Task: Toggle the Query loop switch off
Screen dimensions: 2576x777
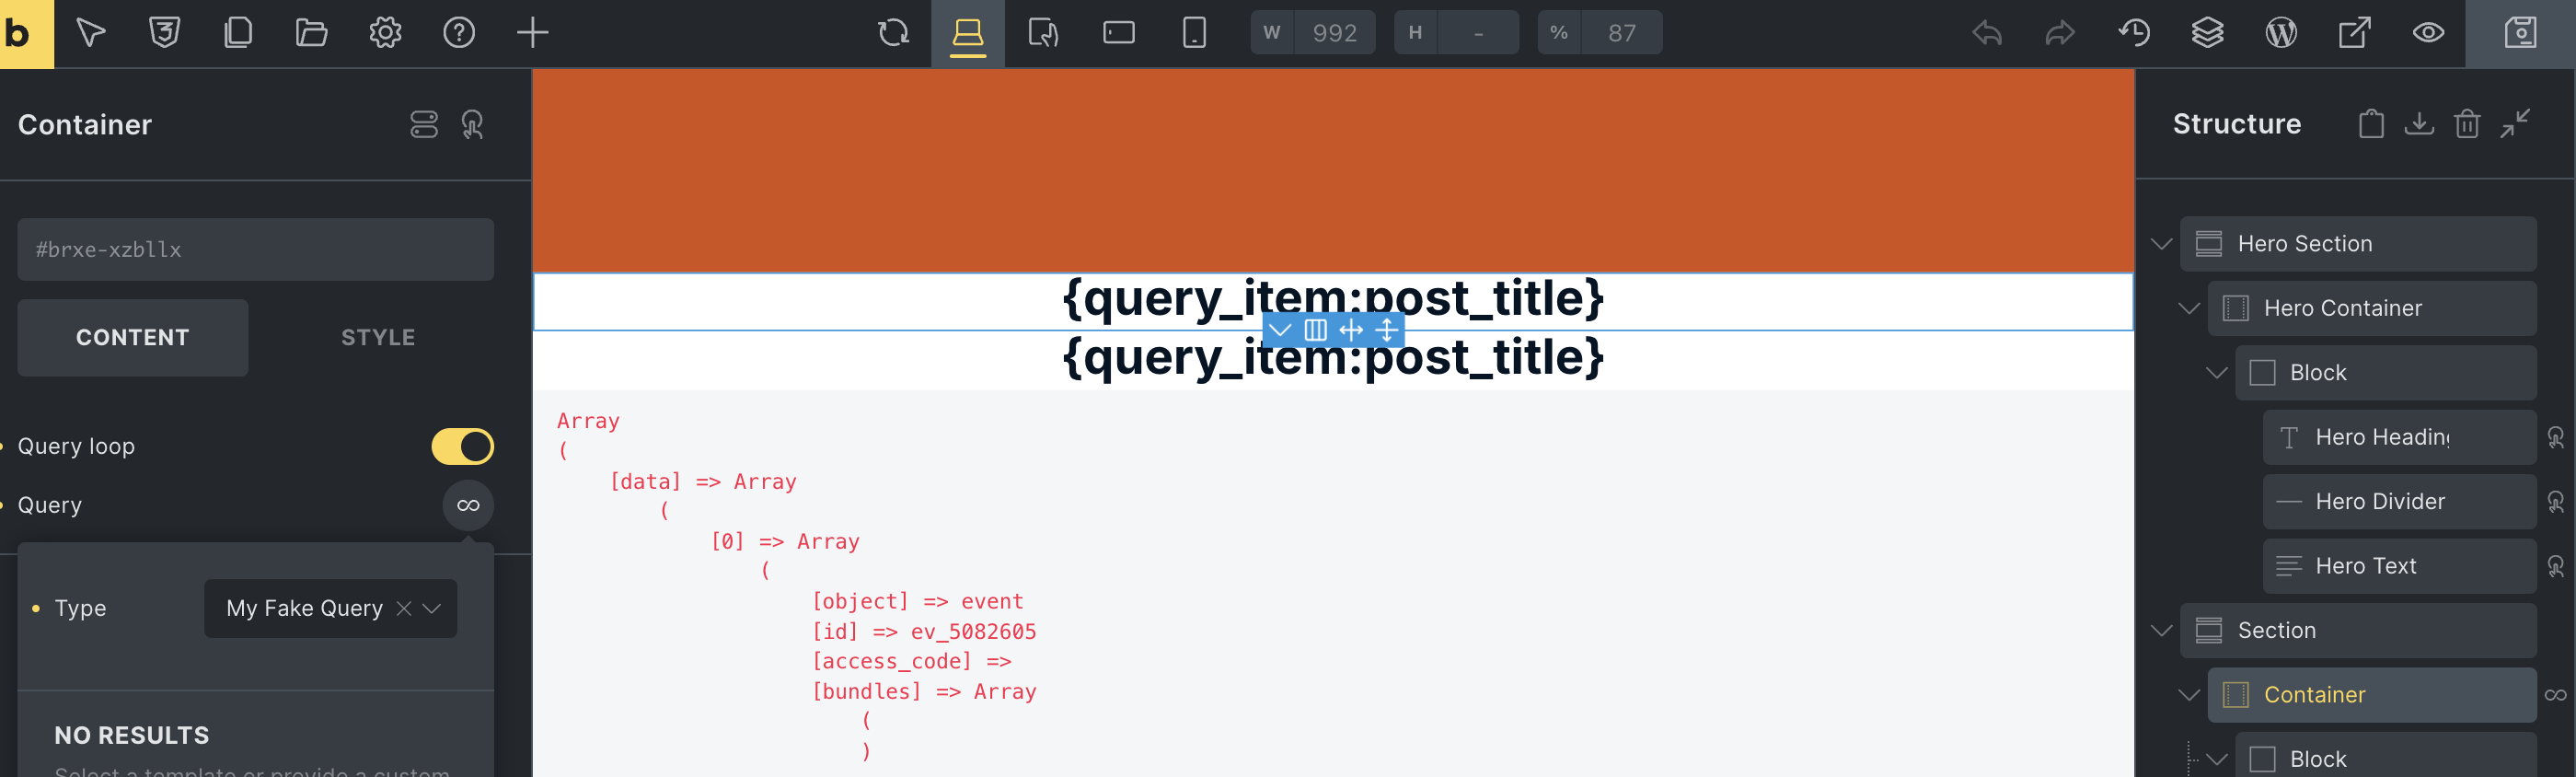Action: 462,446
